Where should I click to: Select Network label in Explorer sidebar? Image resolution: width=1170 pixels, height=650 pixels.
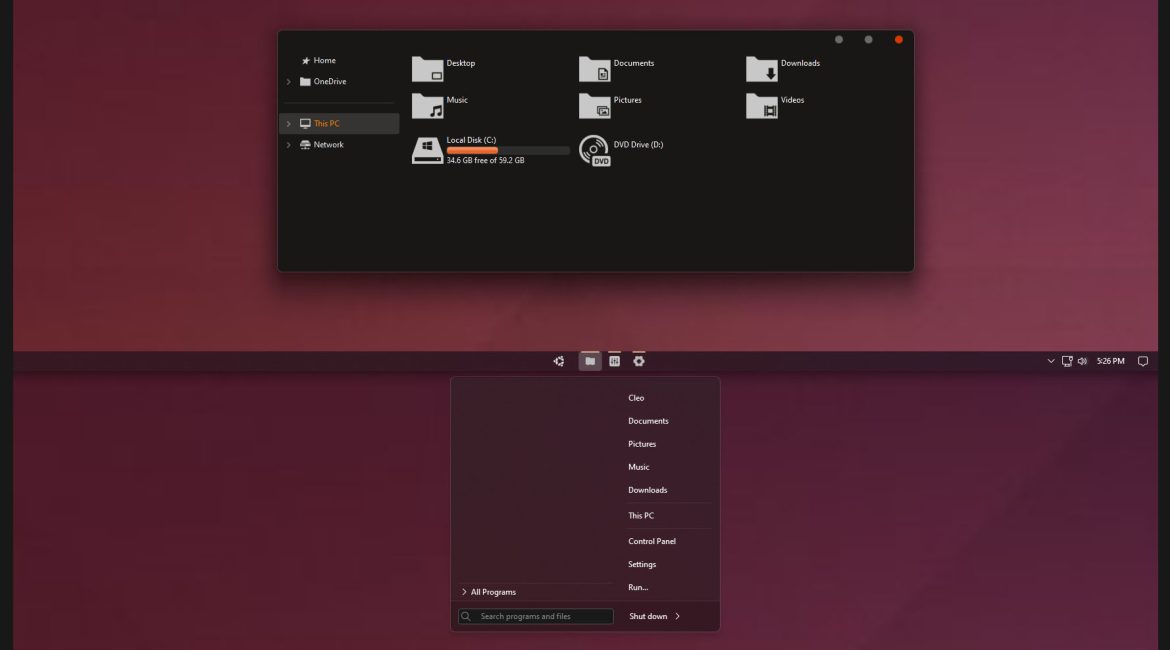coord(328,145)
